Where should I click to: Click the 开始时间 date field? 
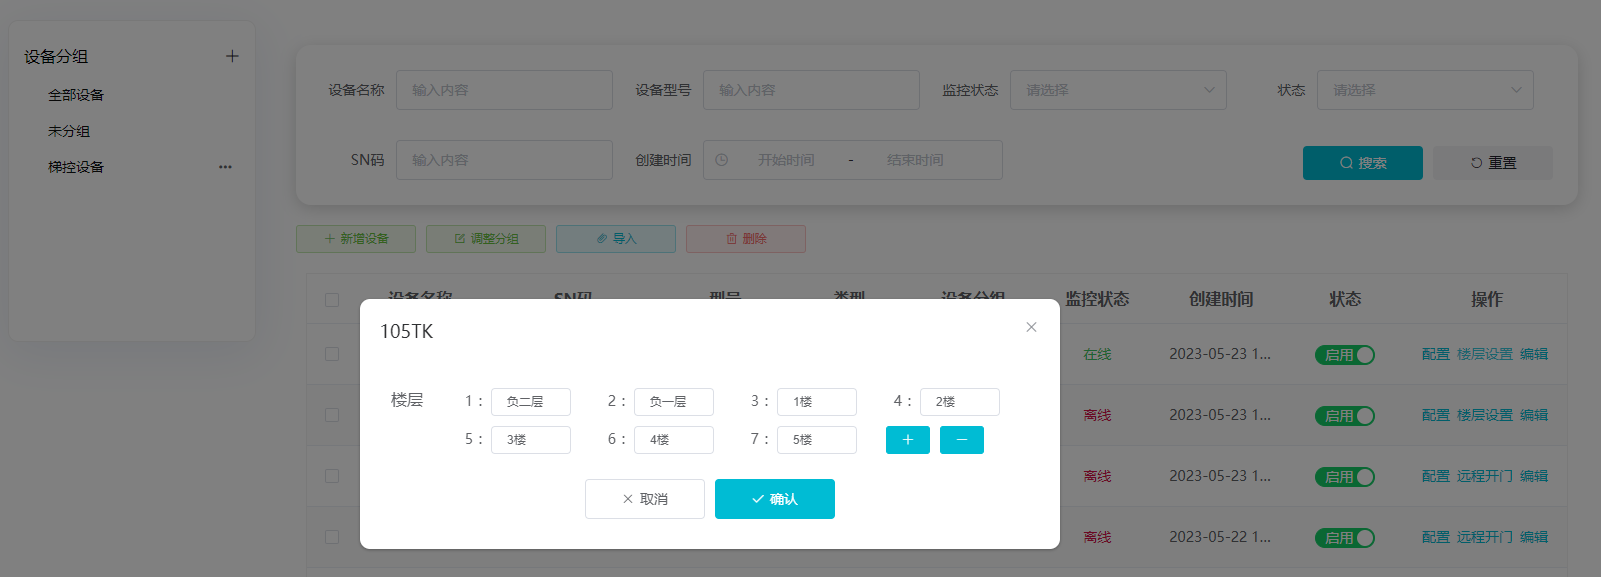[x=786, y=160]
